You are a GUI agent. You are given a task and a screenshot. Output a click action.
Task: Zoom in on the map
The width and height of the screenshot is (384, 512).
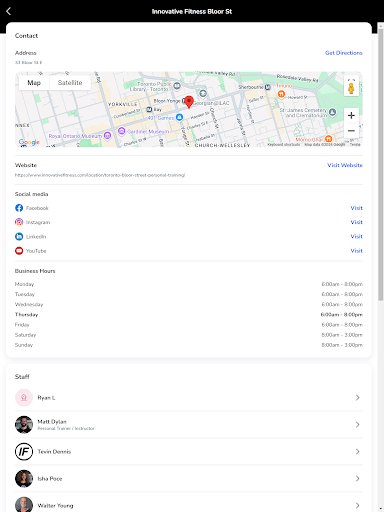(x=351, y=116)
